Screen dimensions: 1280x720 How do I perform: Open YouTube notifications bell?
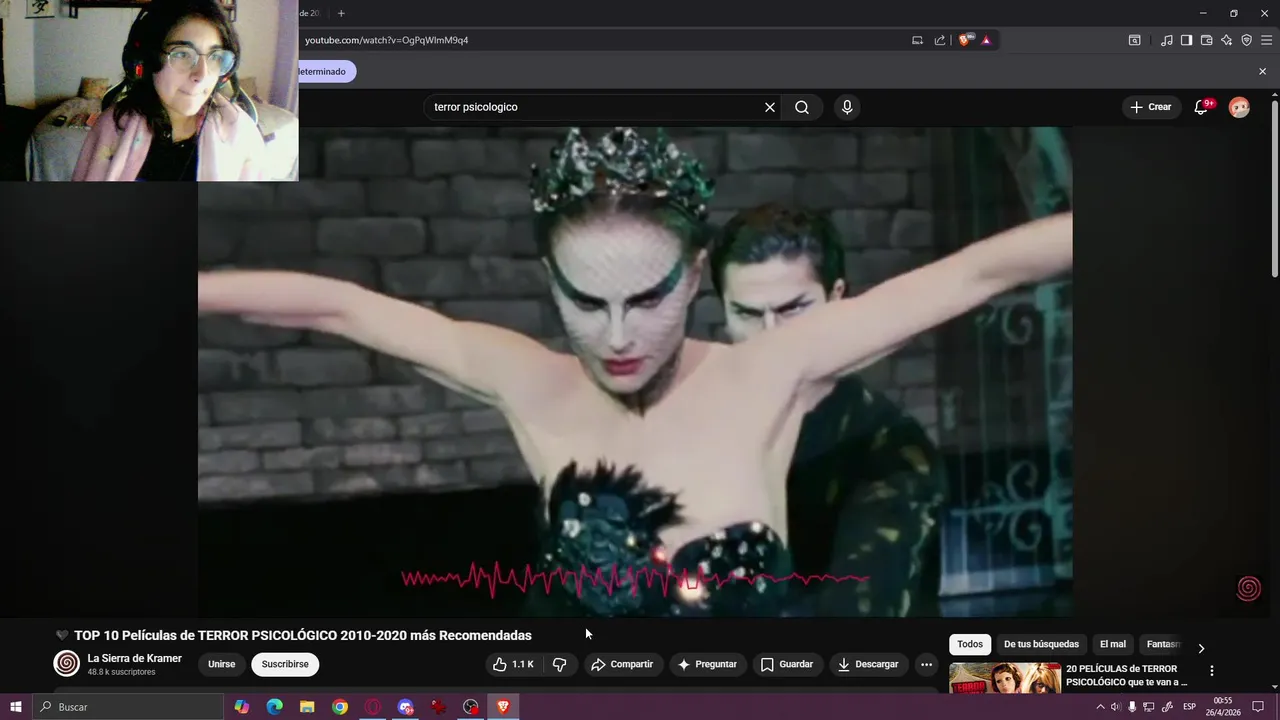(x=1201, y=107)
